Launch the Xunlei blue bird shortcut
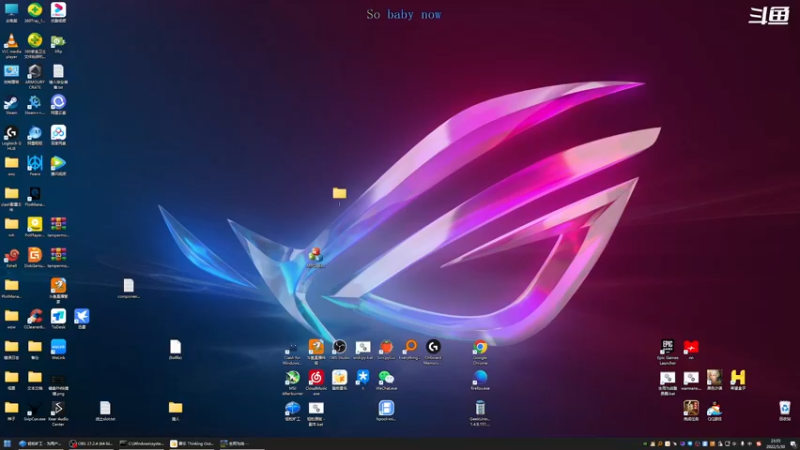Image resolution: width=800 pixels, height=450 pixels. pyautogui.click(x=82, y=319)
